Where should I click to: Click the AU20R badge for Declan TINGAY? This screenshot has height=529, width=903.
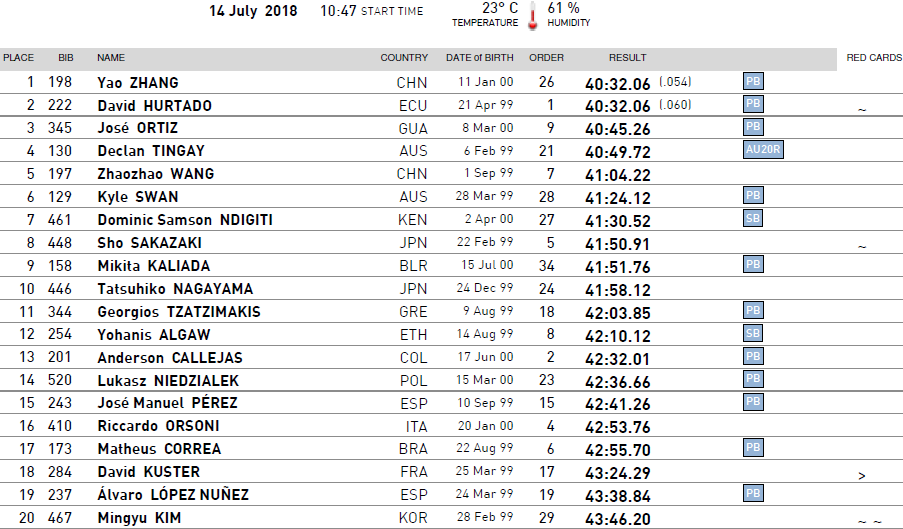click(763, 150)
